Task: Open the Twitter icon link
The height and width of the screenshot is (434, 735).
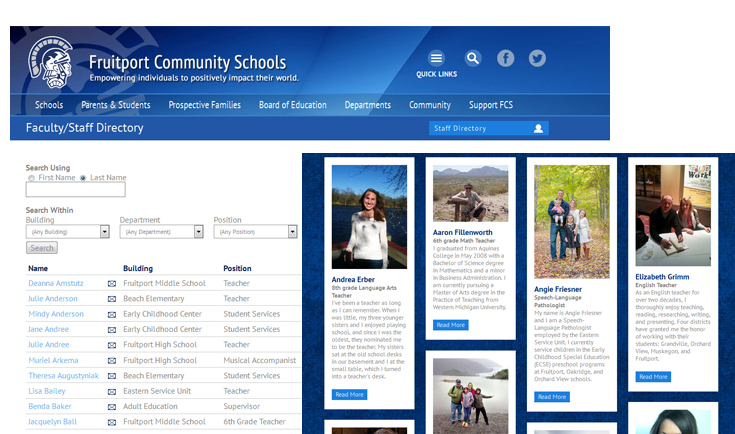Action: (537, 59)
